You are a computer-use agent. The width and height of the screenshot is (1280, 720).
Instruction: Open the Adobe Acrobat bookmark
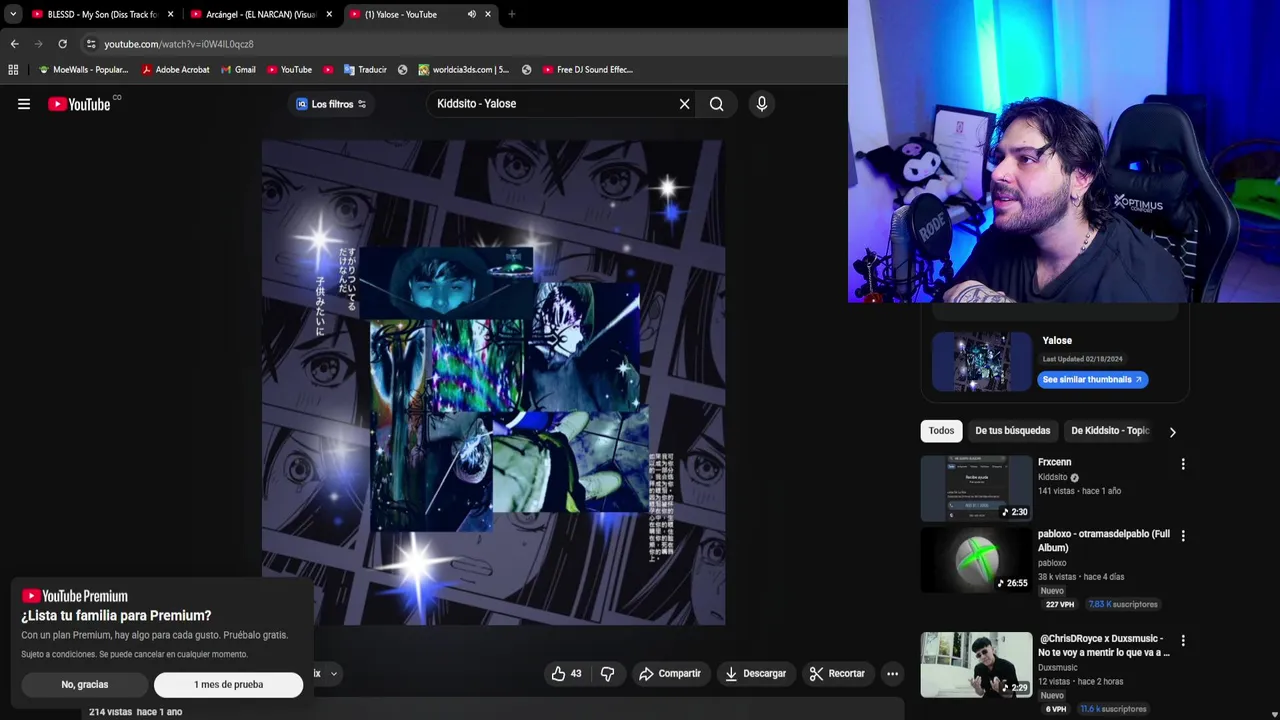pyautogui.click(x=175, y=70)
